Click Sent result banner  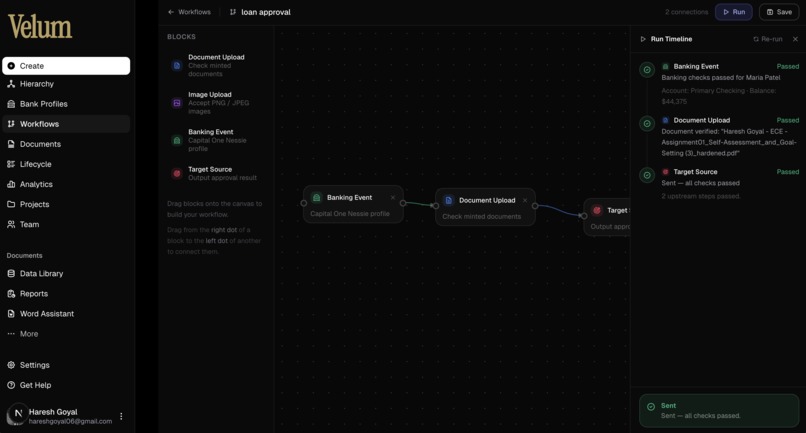tap(719, 410)
